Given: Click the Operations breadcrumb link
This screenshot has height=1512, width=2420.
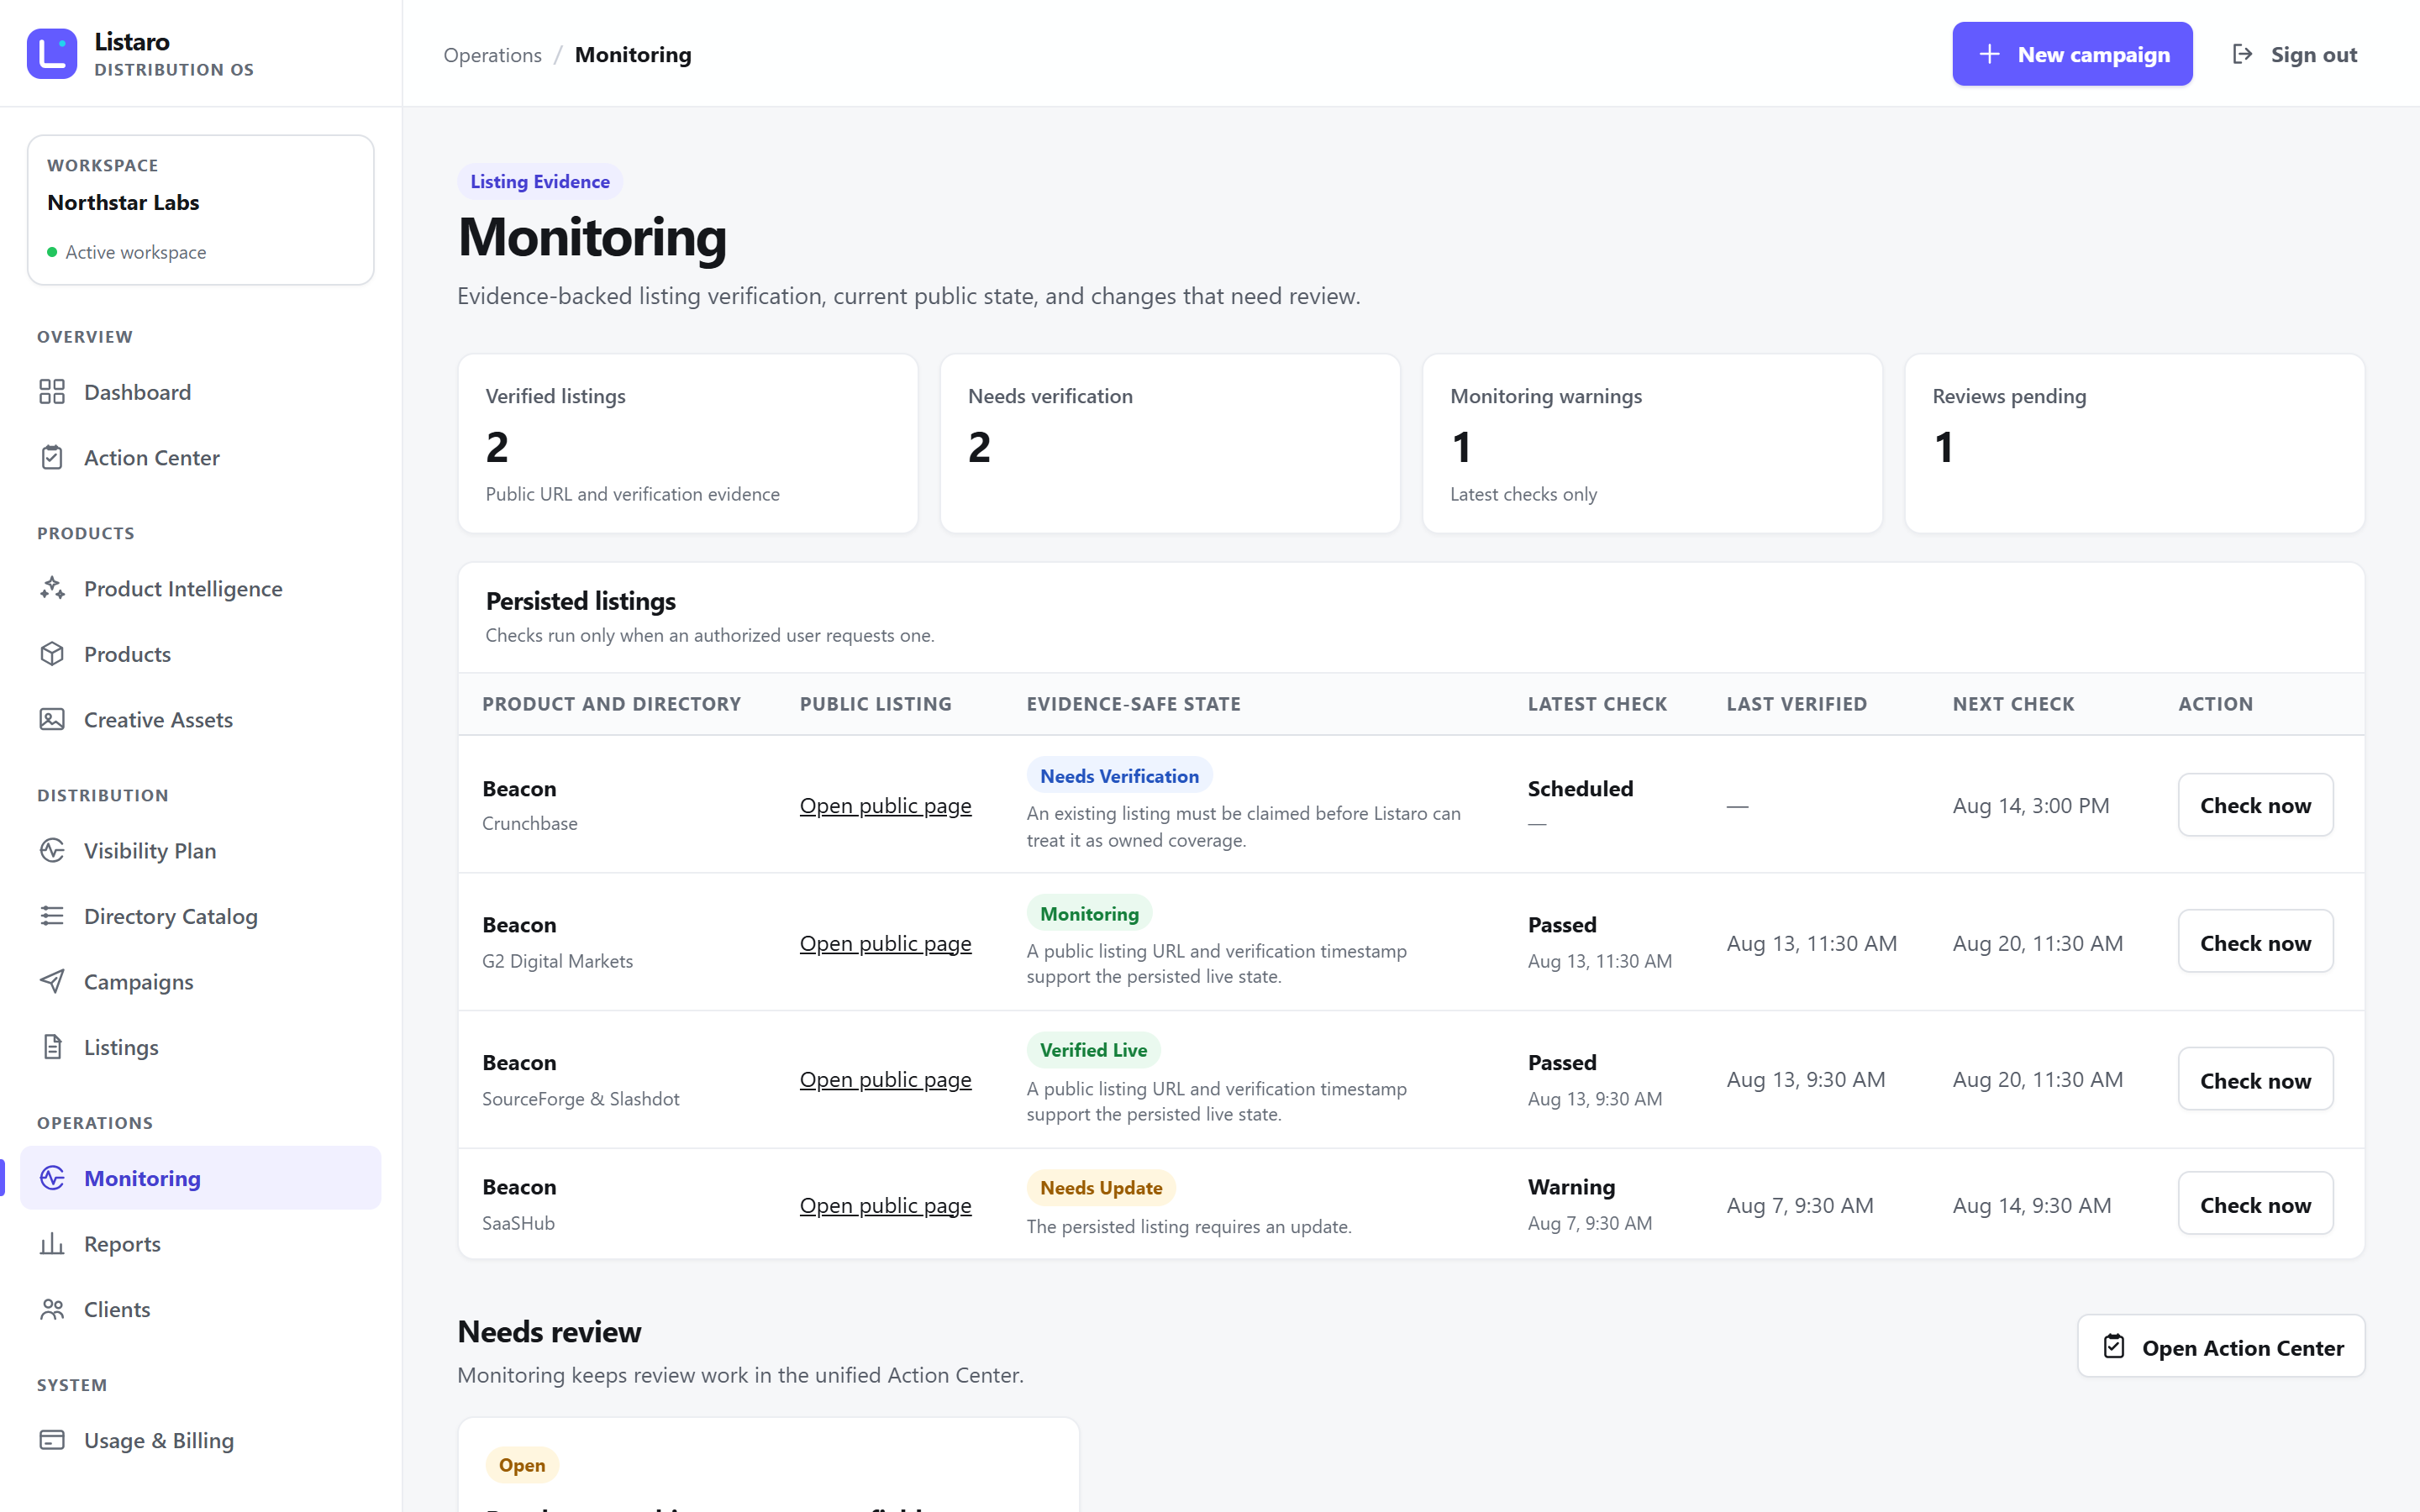Looking at the screenshot, I should (x=492, y=55).
